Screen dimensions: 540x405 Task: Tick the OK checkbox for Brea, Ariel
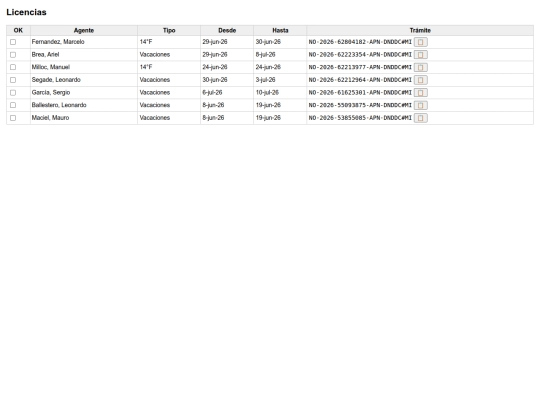pos(13,55)
